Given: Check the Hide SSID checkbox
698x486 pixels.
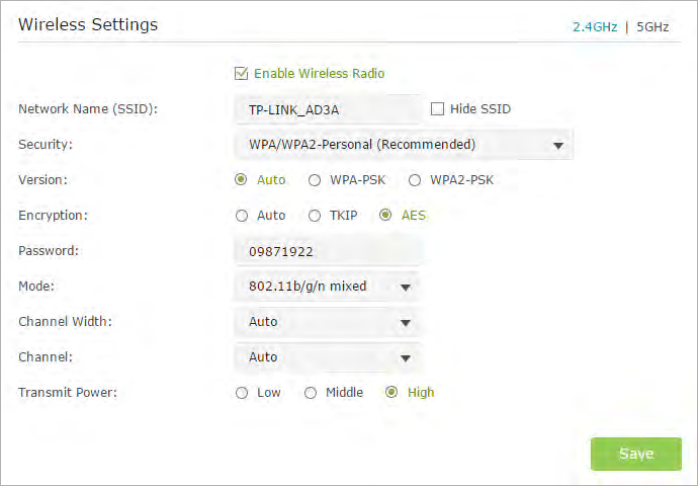Looking at the screenshot, I should coord(437,108).
